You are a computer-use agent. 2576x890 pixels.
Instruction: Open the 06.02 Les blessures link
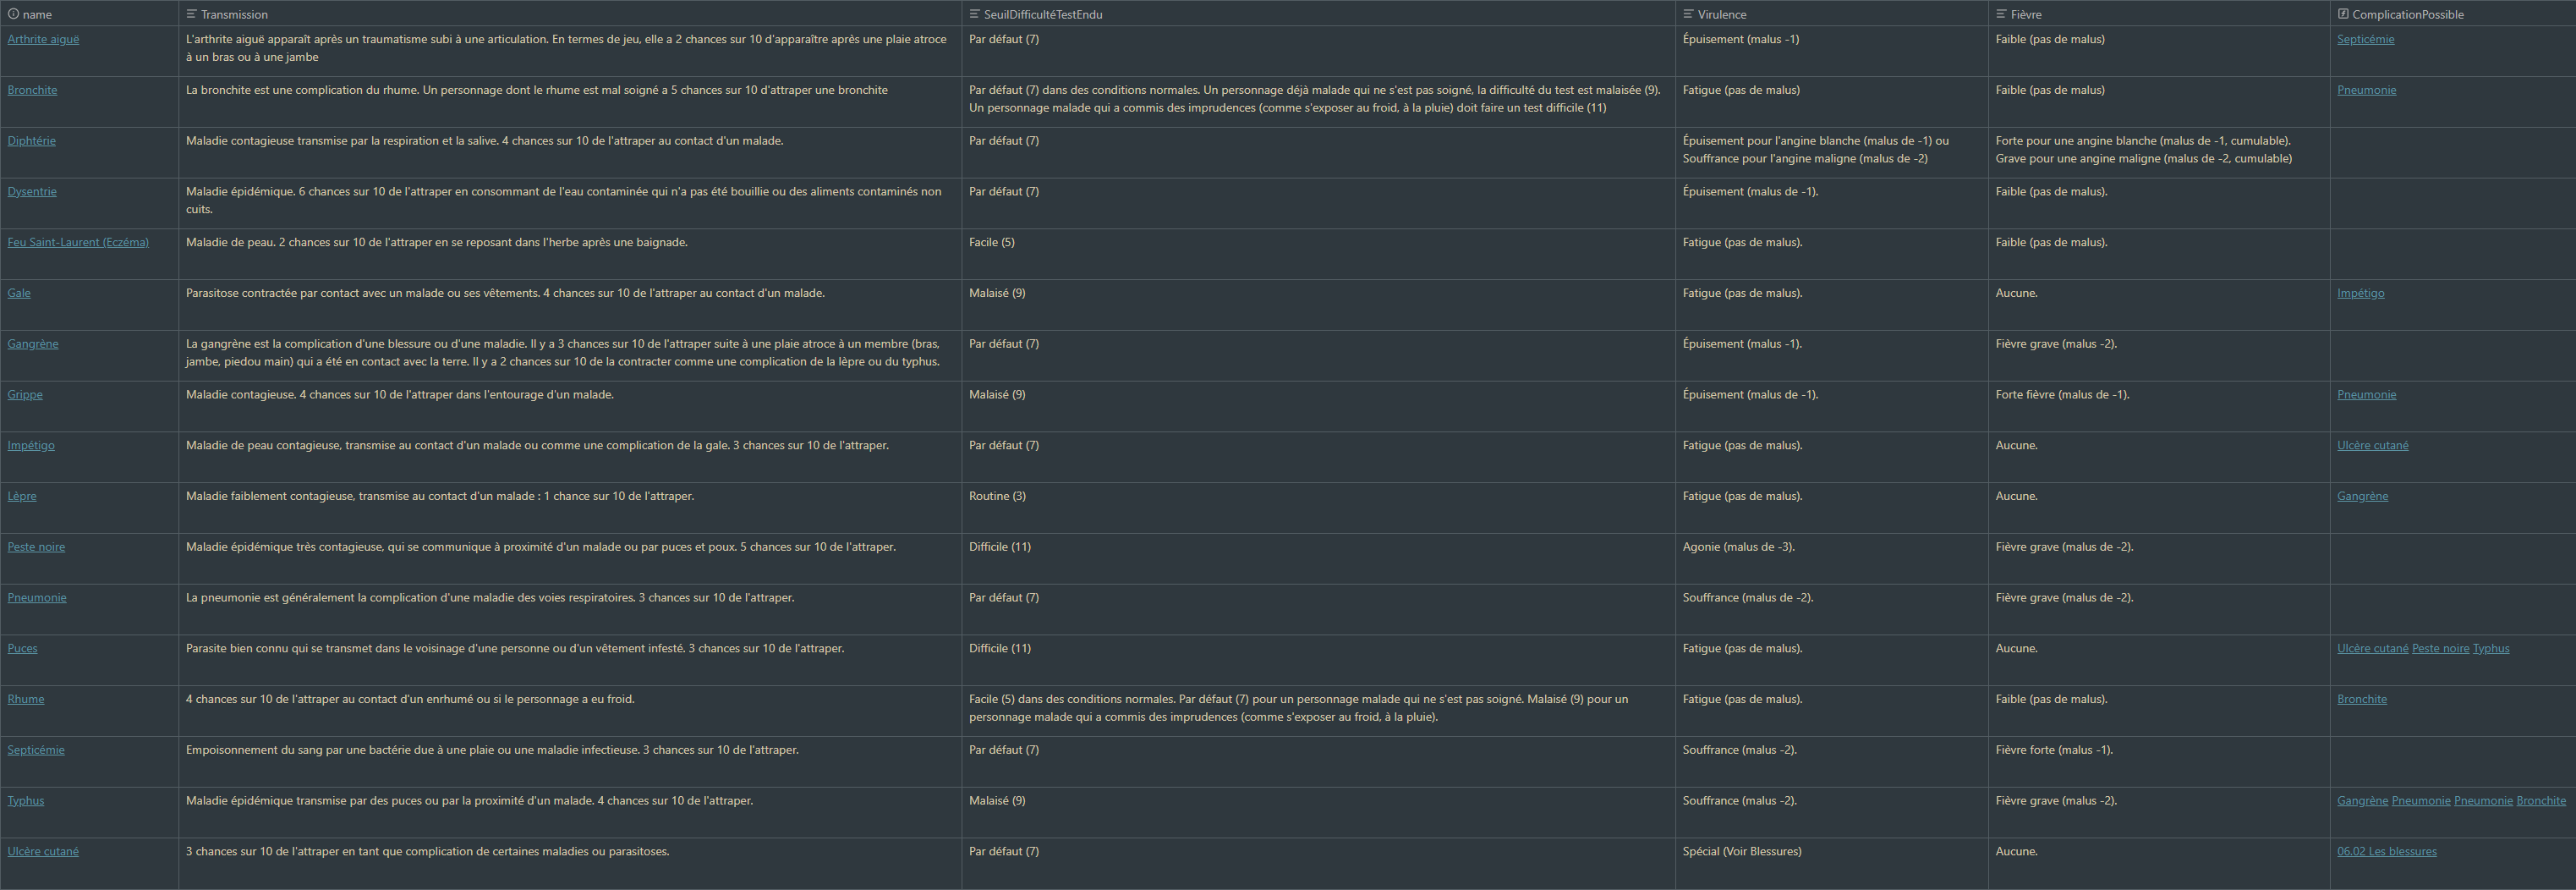point(2386,852)
